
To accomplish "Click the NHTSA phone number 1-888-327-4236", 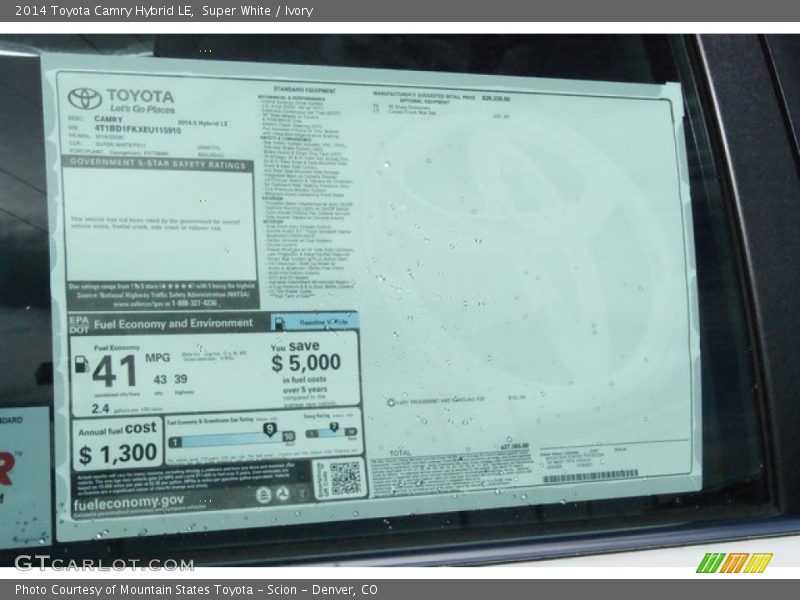I will tap(195, 302).
